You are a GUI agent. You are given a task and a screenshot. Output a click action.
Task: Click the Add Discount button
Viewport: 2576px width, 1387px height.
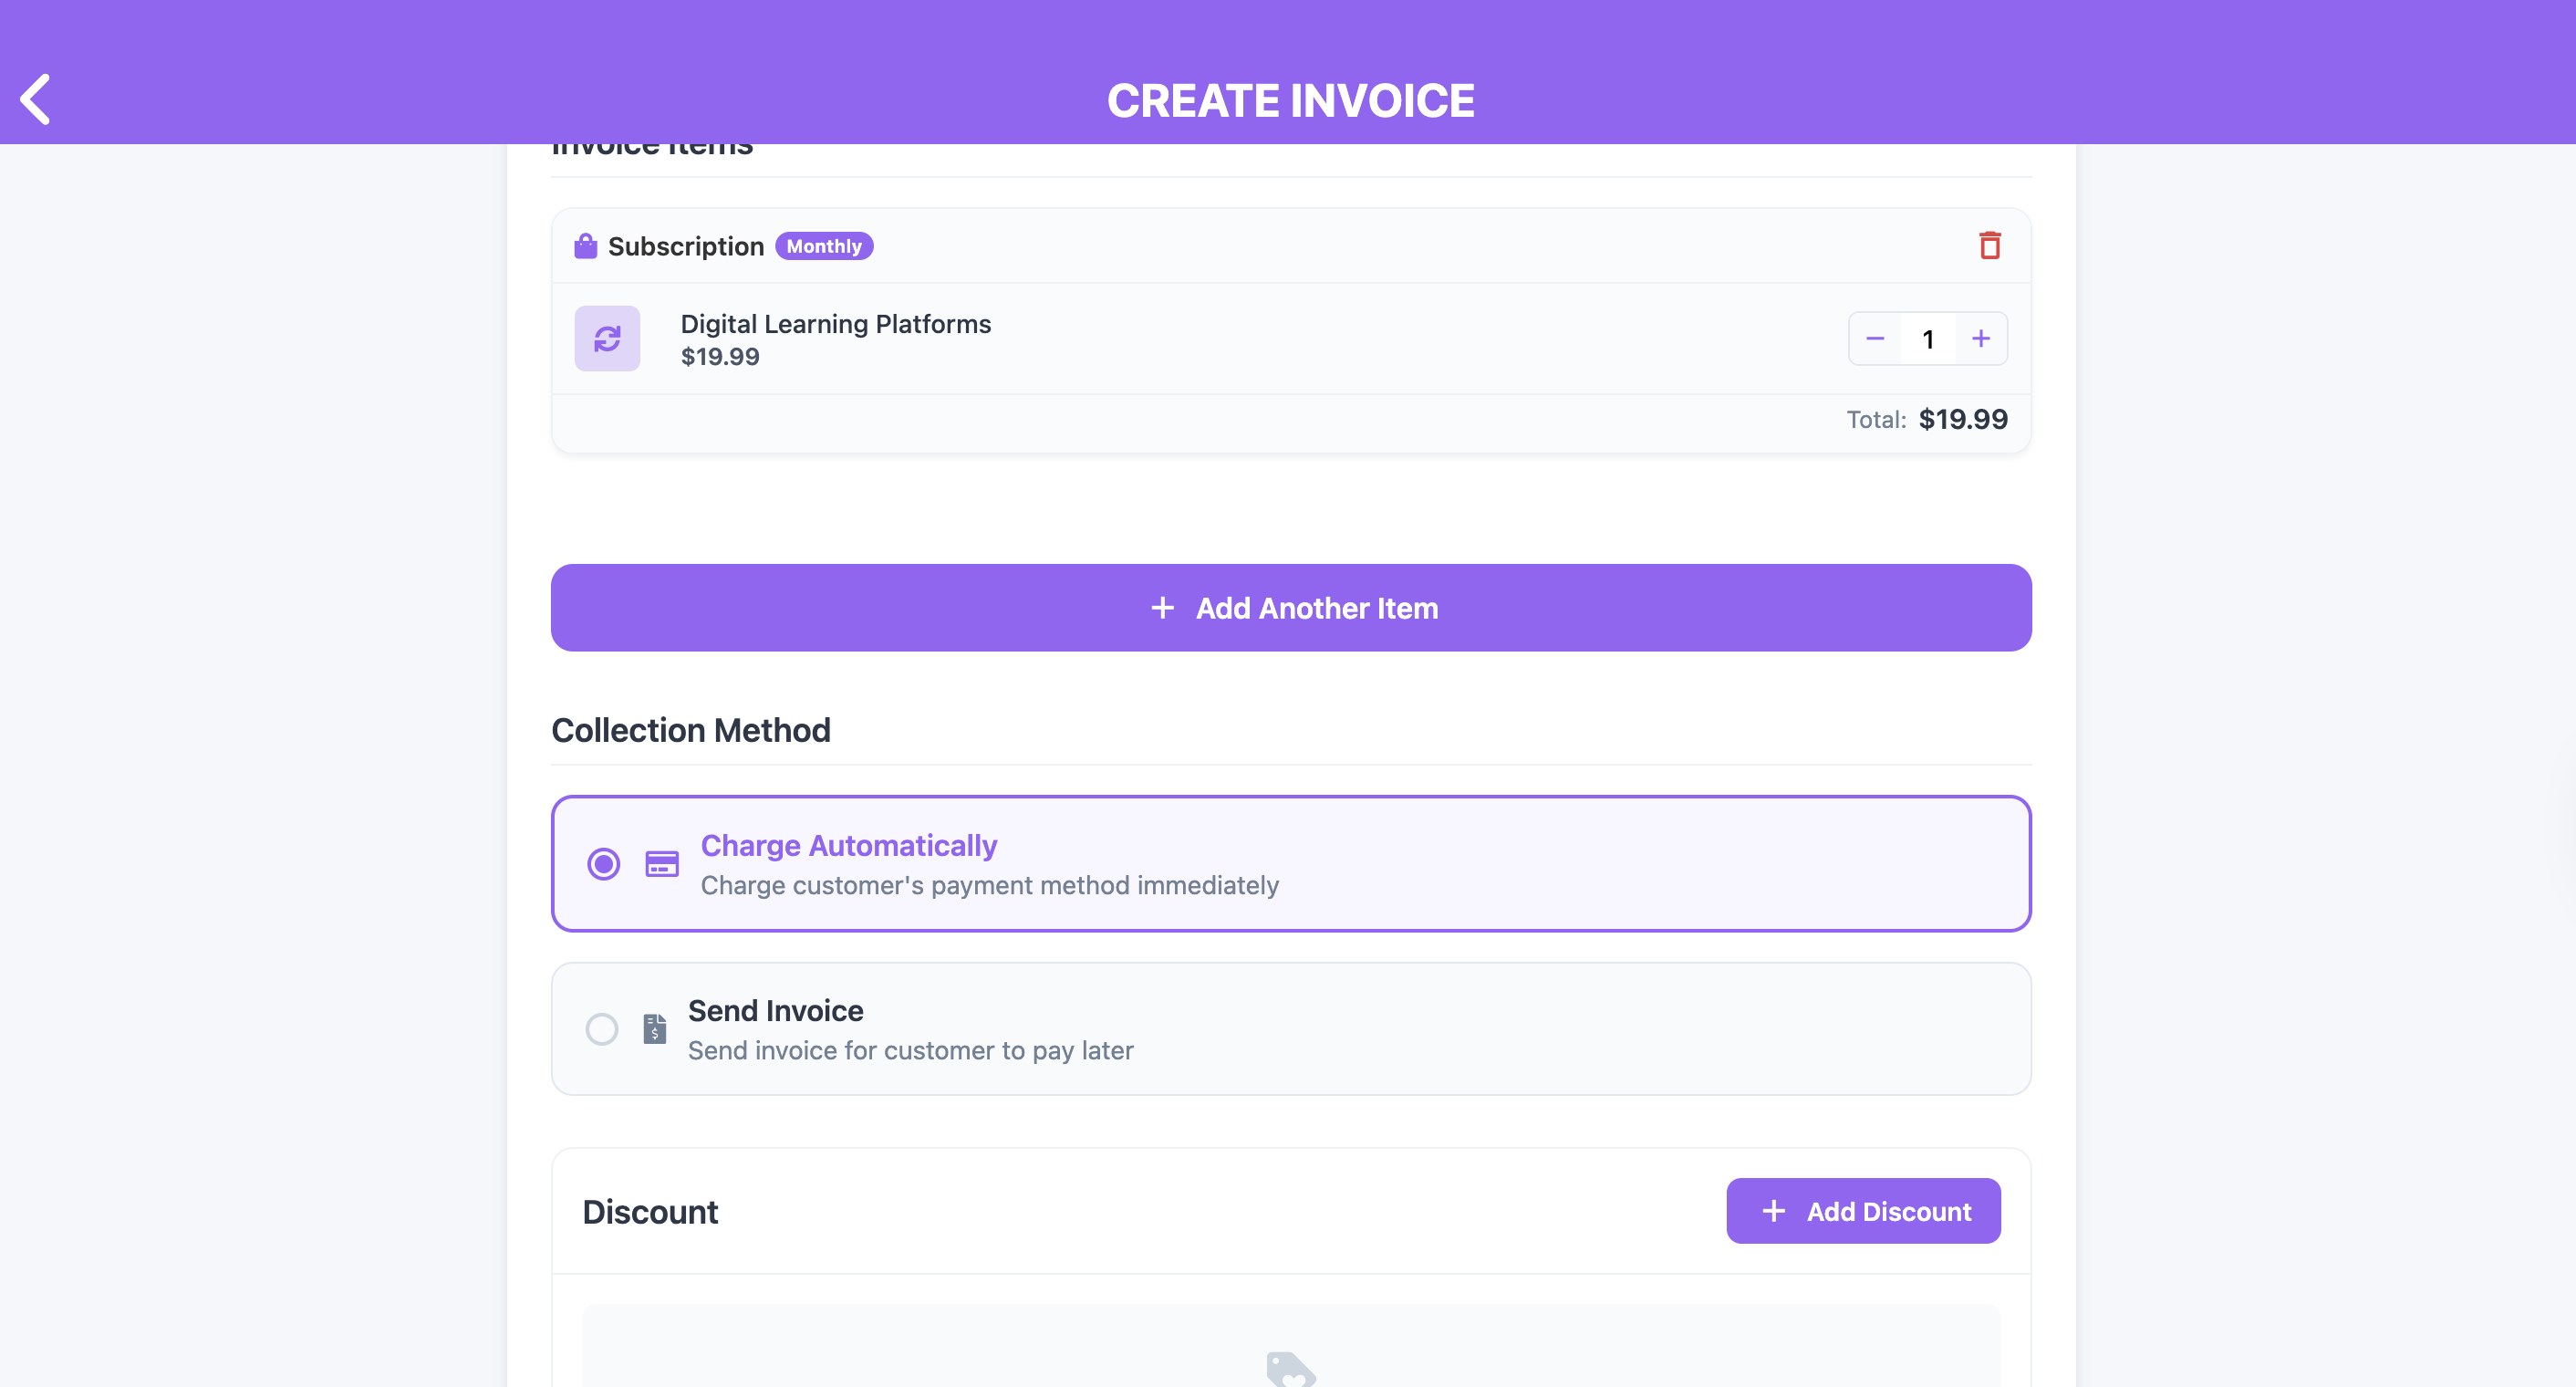click(x=1862, y=1211)
